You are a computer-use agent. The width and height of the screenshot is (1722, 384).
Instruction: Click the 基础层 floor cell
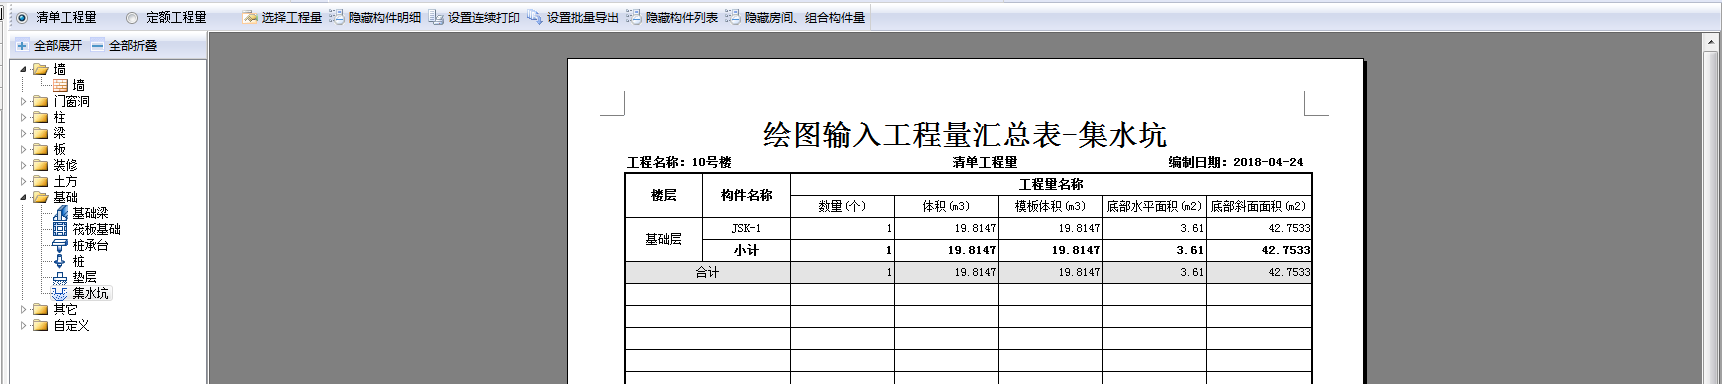(x=664, y=239)
